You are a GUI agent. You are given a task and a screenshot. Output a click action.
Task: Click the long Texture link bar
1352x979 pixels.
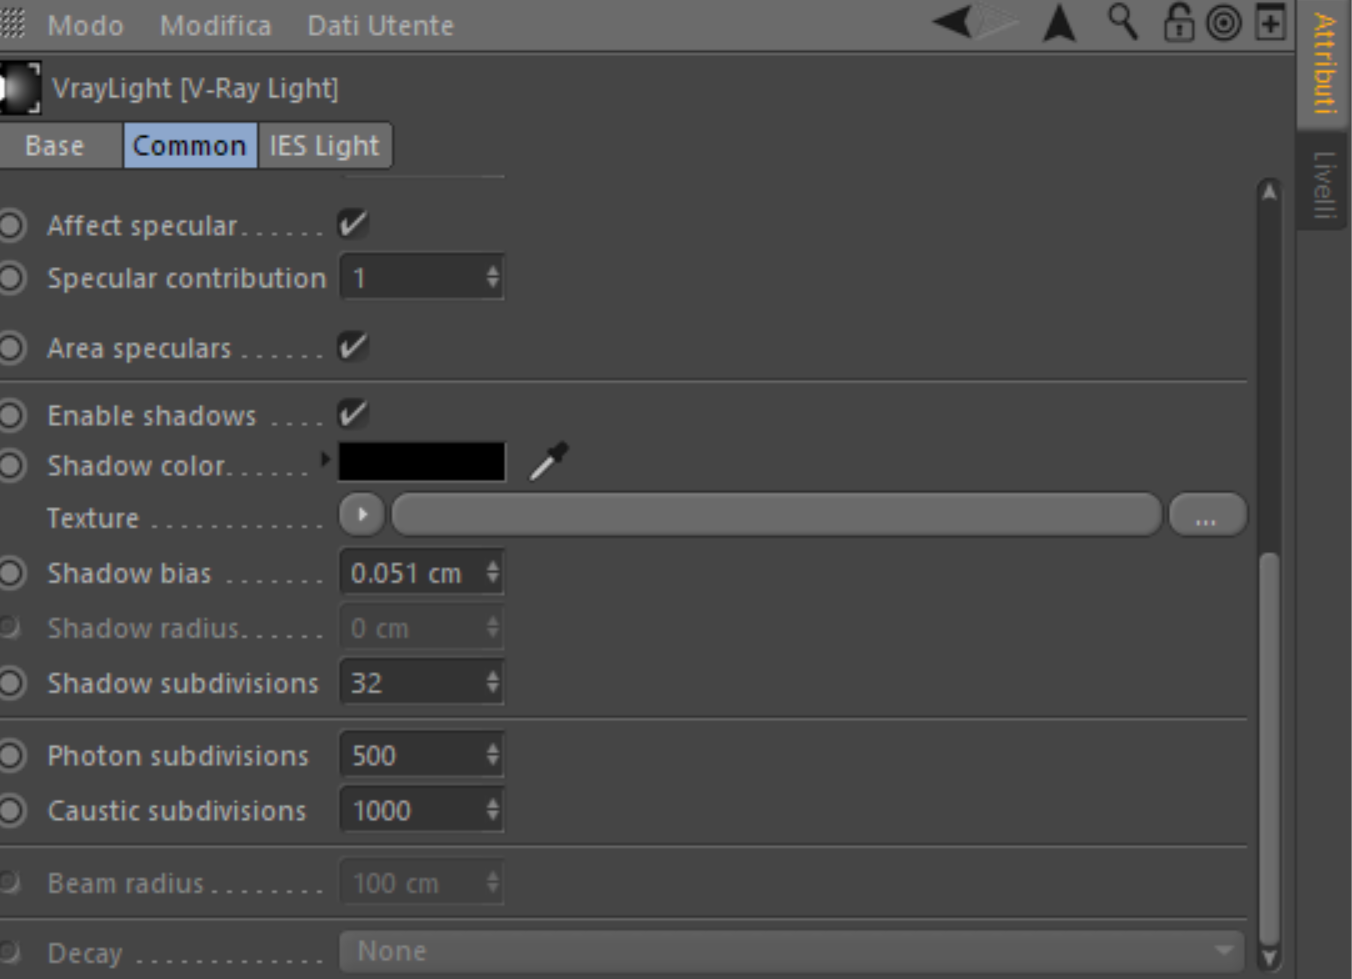click(776, 515)
